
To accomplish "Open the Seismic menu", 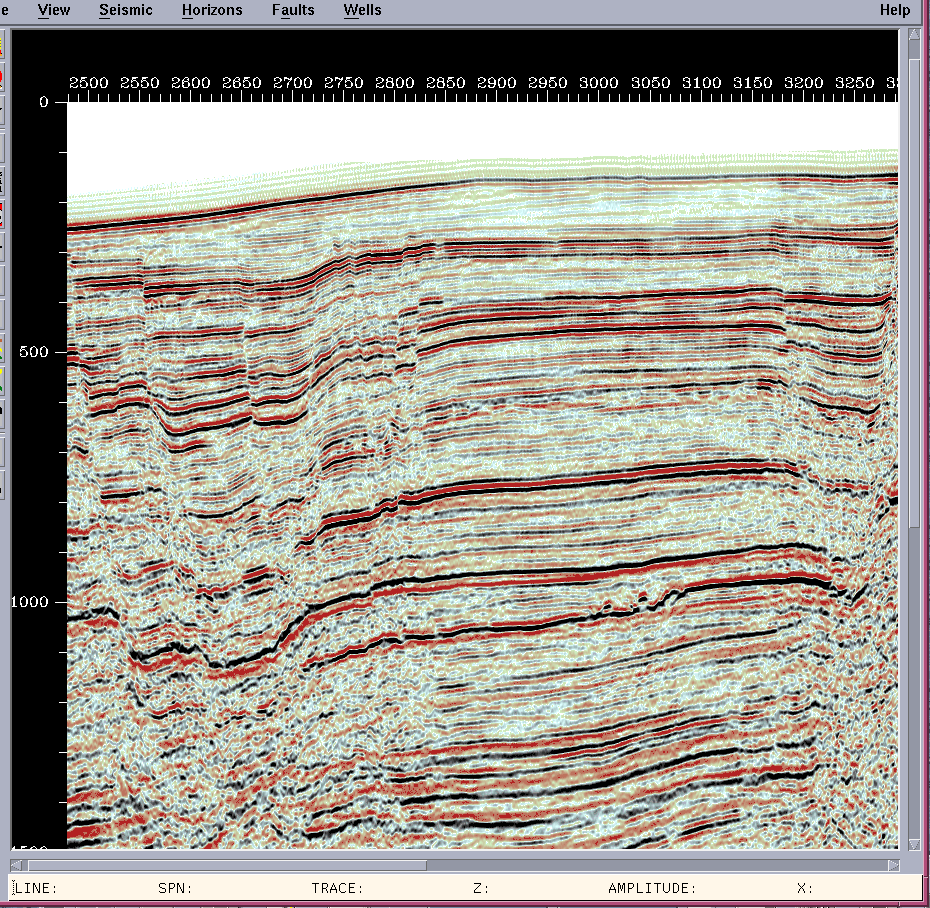I will tap(126, 10).
